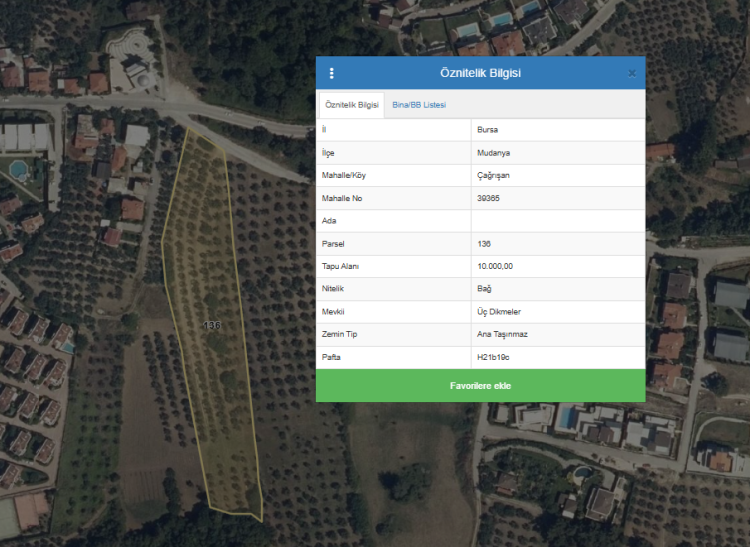Click the Mudanya district value

tap(495, 153)
